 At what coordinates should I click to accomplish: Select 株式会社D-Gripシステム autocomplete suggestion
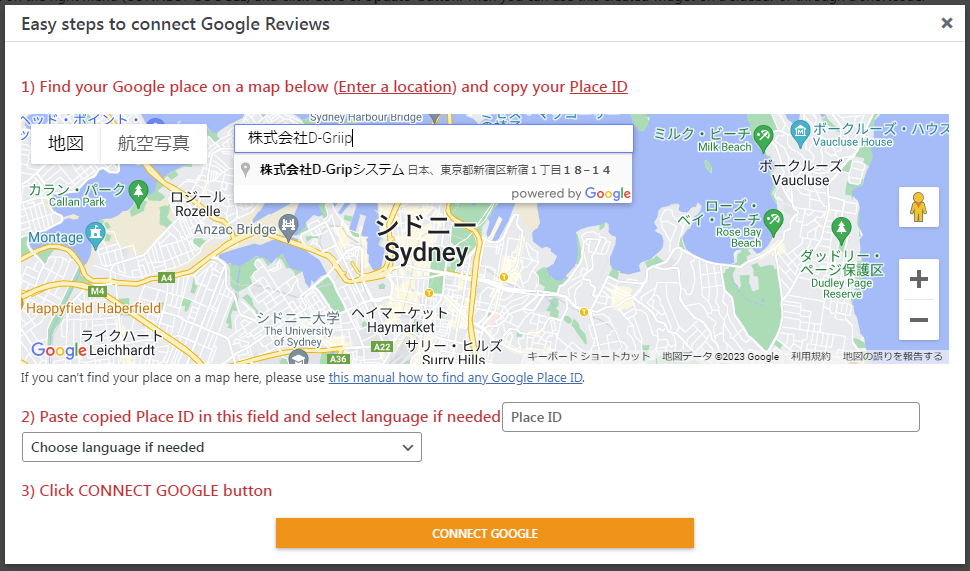coord(433,170)
